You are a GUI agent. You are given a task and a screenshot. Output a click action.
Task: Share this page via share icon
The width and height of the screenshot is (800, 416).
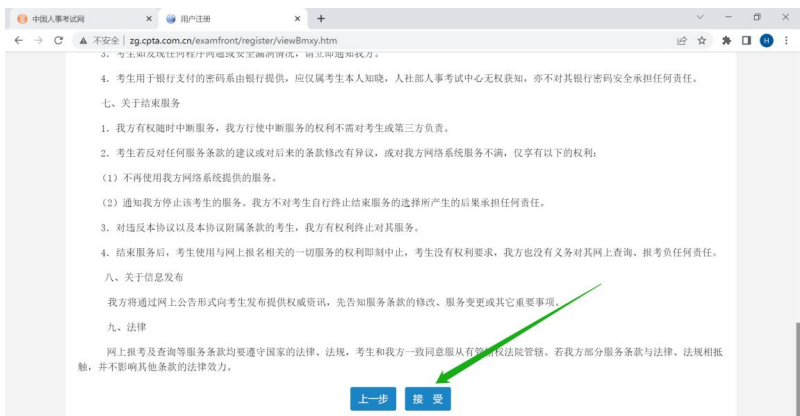pyautogui.click(x=681, y=41)
